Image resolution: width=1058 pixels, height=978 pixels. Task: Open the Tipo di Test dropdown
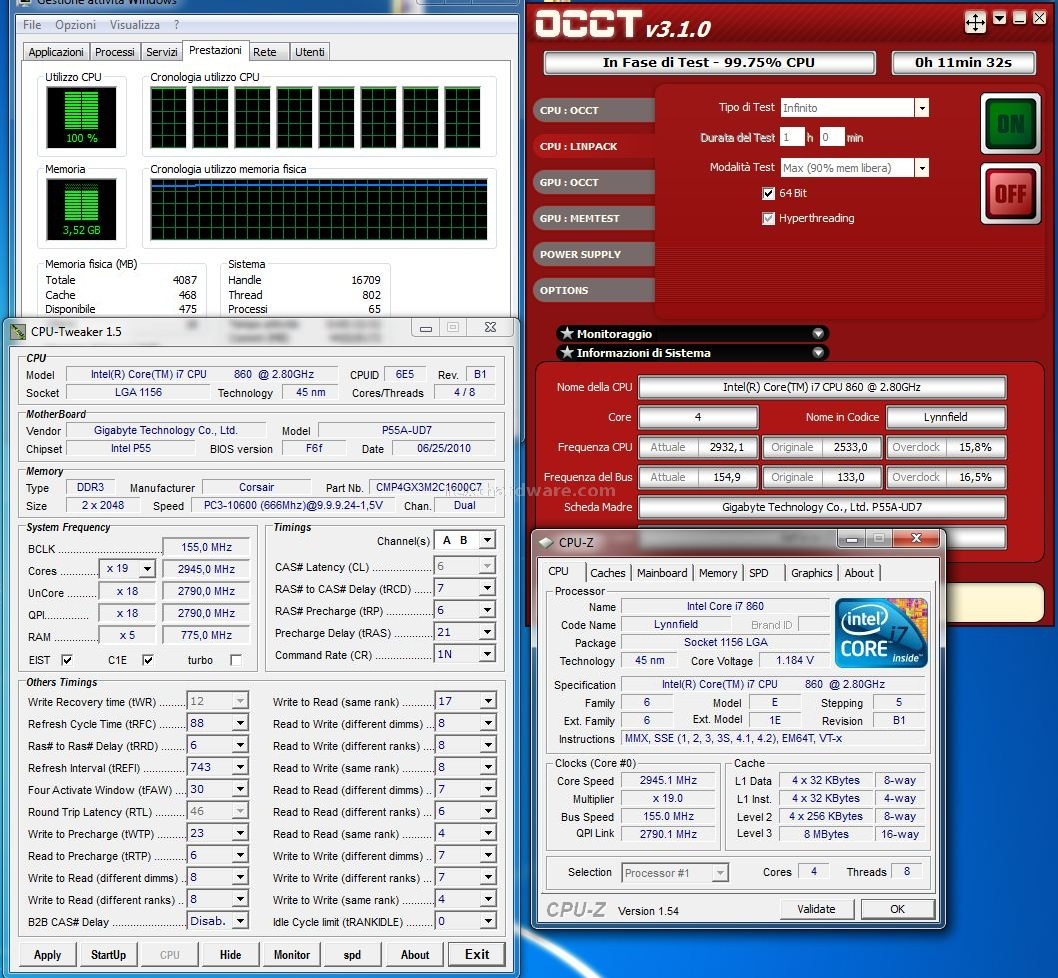point(922,108)
